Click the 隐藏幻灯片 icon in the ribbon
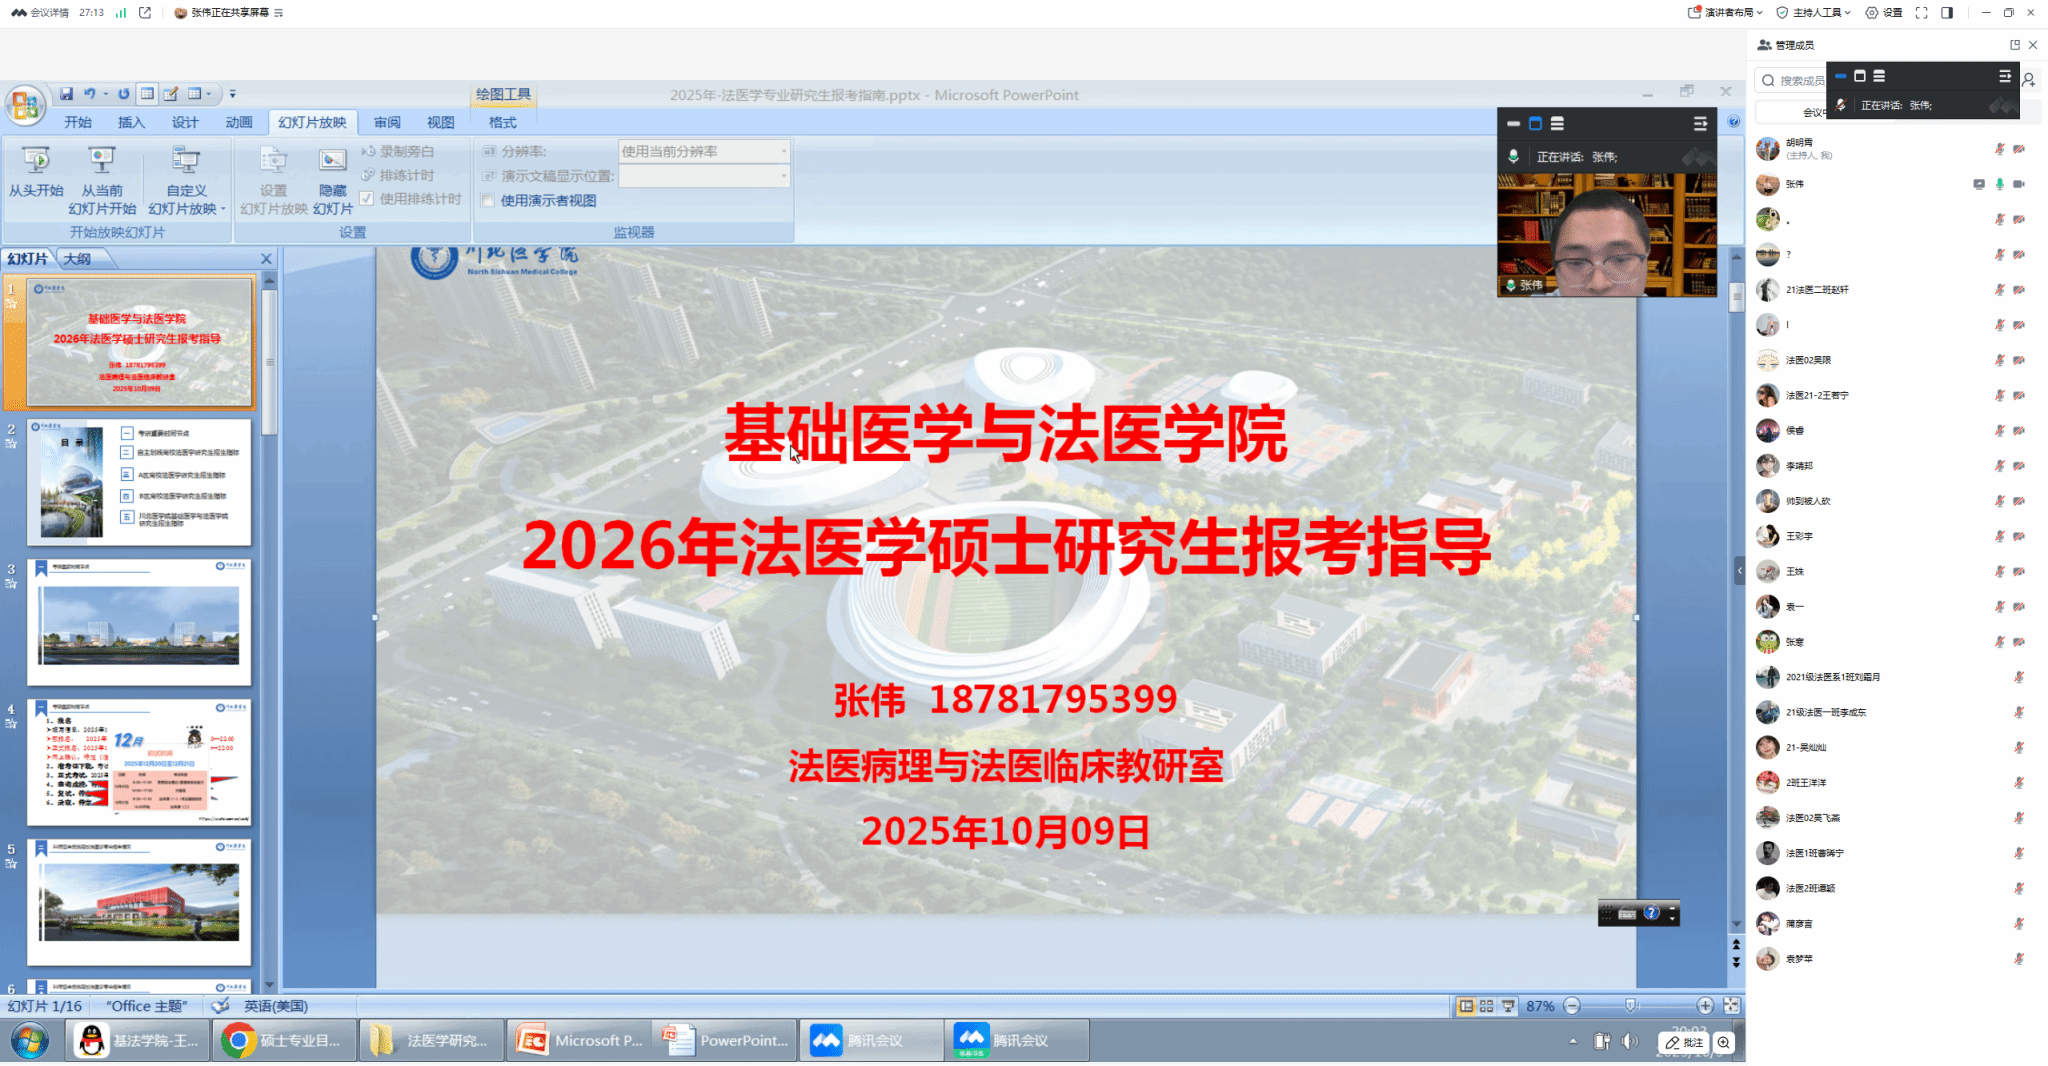The width and height of the screenshot is (2048, 1066). [332, 161]
